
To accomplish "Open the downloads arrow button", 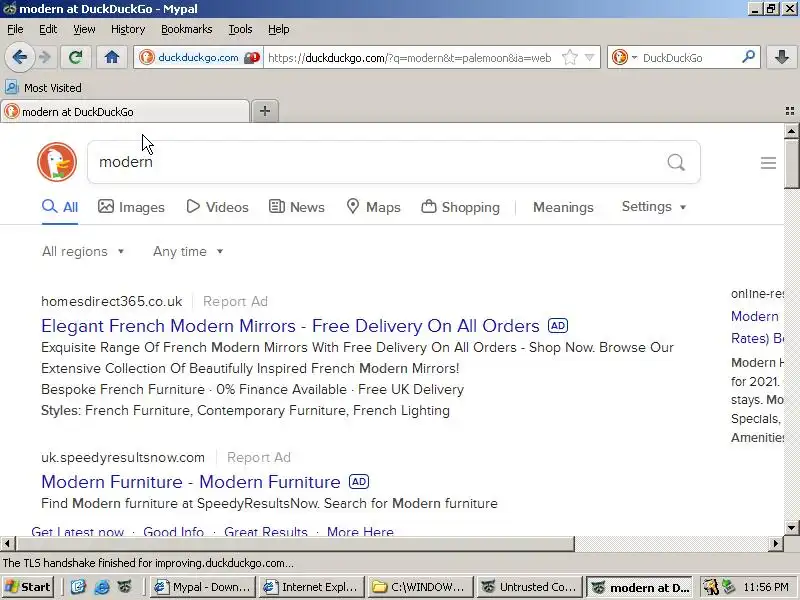I will [781, 57].
